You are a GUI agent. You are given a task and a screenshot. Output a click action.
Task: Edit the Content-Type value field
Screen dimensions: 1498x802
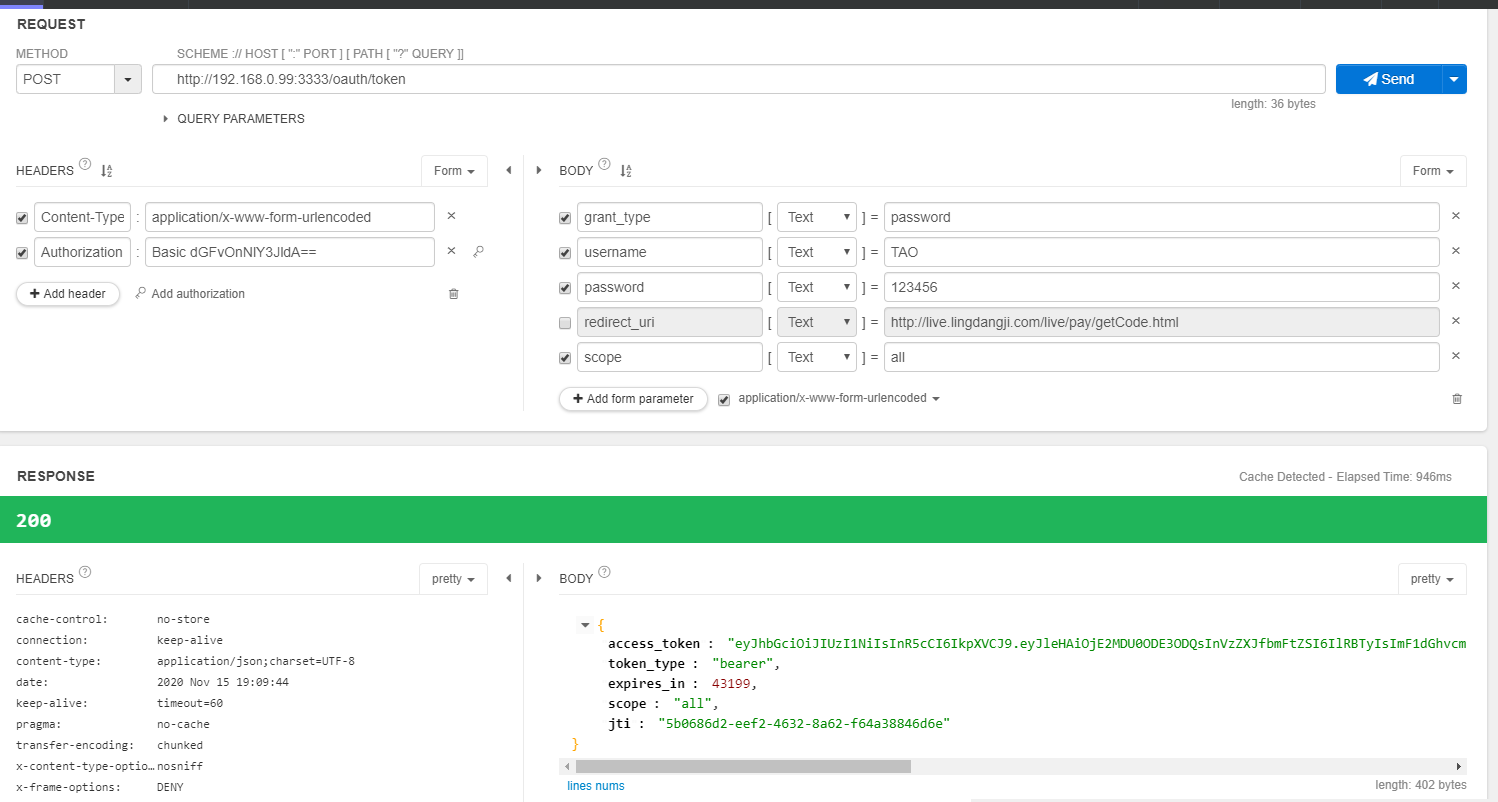point(290,217)
